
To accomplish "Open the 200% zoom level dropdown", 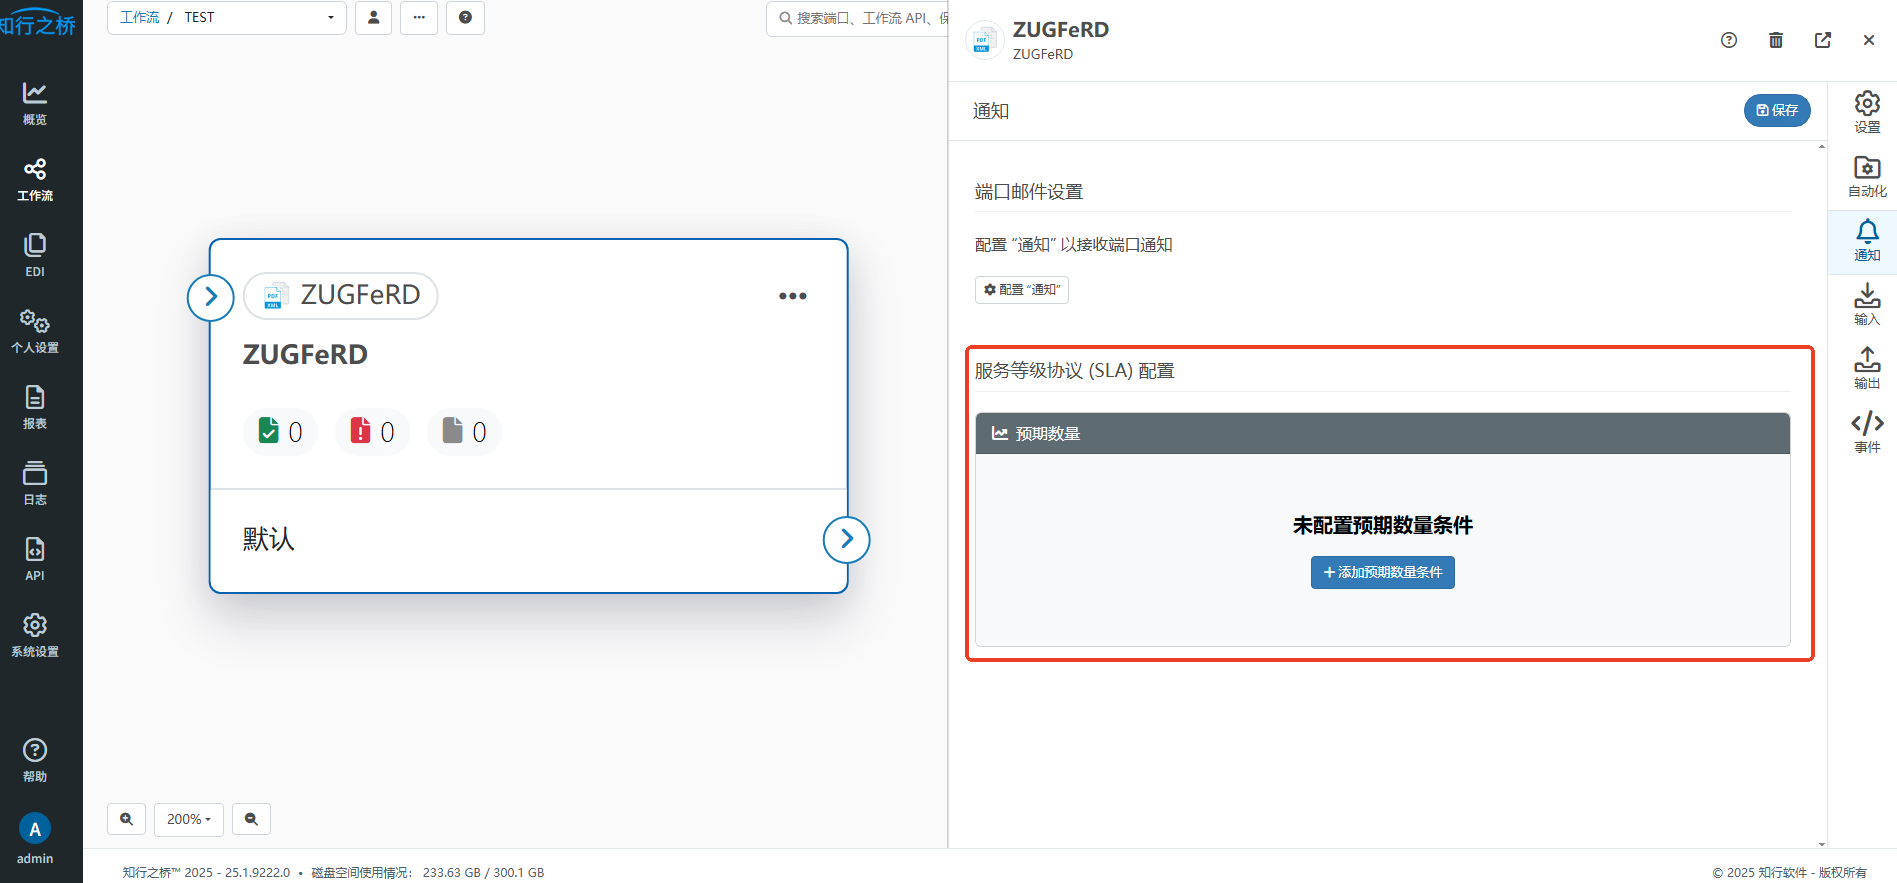I will [189, 819].
